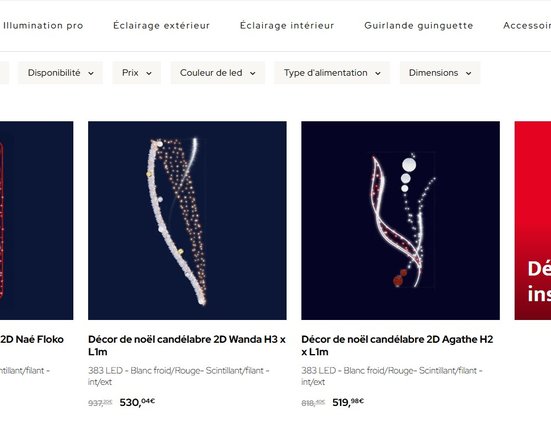The height and width of the screenshot is (431, 551).
Task: Click the Couleur de led chevron arrow
Action: pyautogui.click(x=252, y=73)
